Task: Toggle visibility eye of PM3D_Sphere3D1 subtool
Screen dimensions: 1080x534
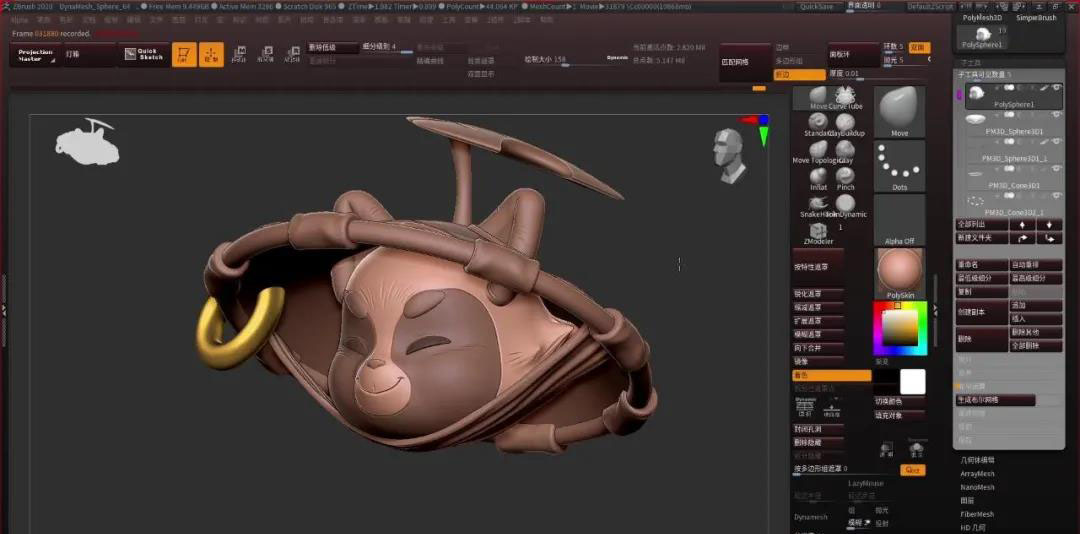Action: coord(1055,114)
